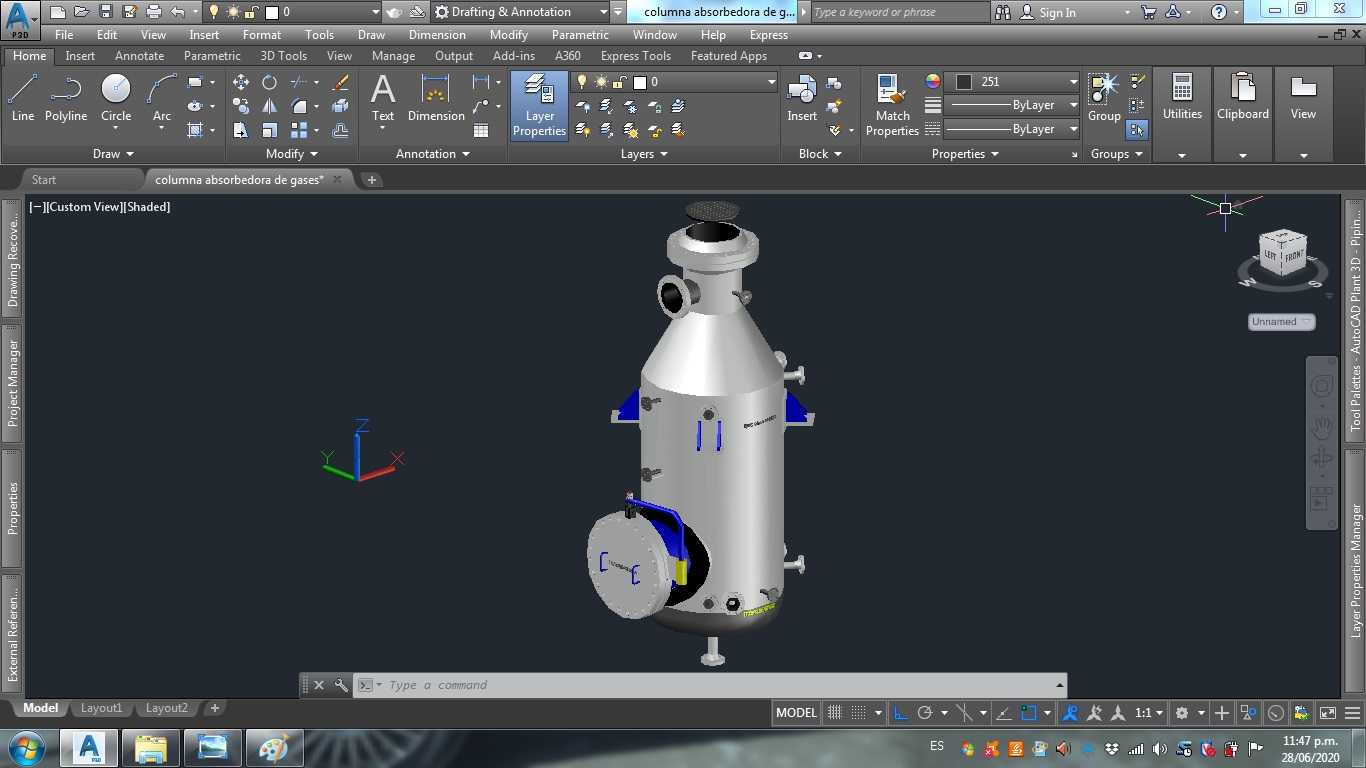This screenshot has height=768, width=1366.
Task: Select the Polyline tool
Action: pos(66,98)
